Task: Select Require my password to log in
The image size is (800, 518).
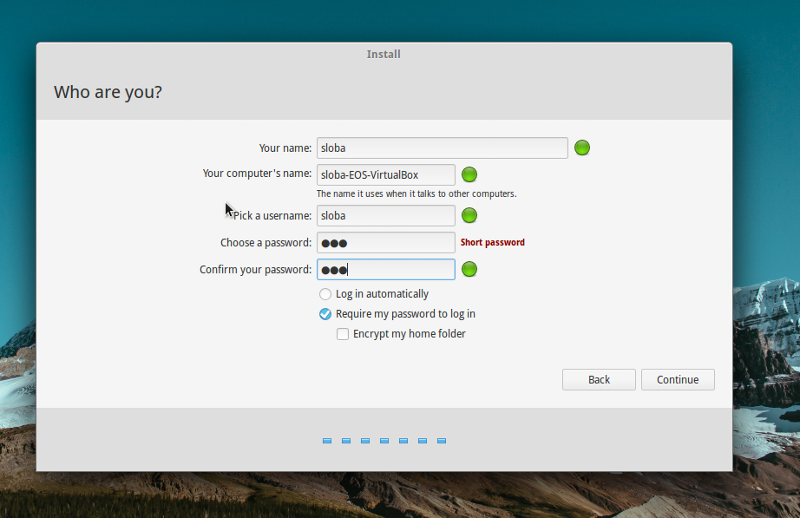Action: point(397,314)
